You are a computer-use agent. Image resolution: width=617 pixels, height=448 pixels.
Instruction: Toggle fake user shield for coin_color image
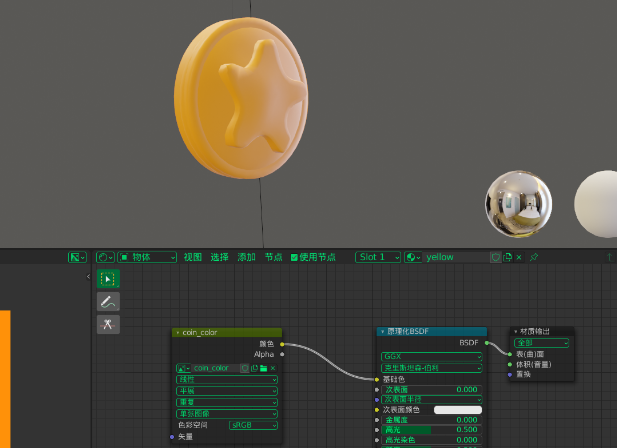(x=245, y=368)
